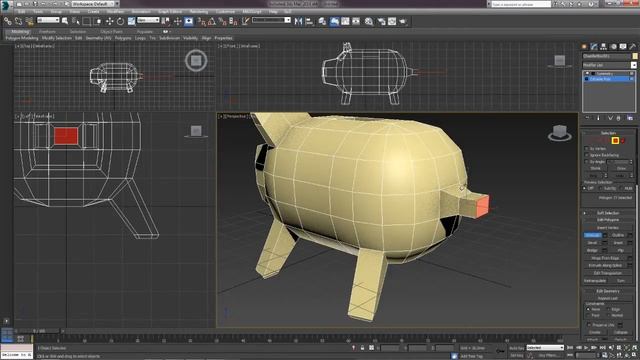Set Constraints to Face radio

[x=588, y=316]
